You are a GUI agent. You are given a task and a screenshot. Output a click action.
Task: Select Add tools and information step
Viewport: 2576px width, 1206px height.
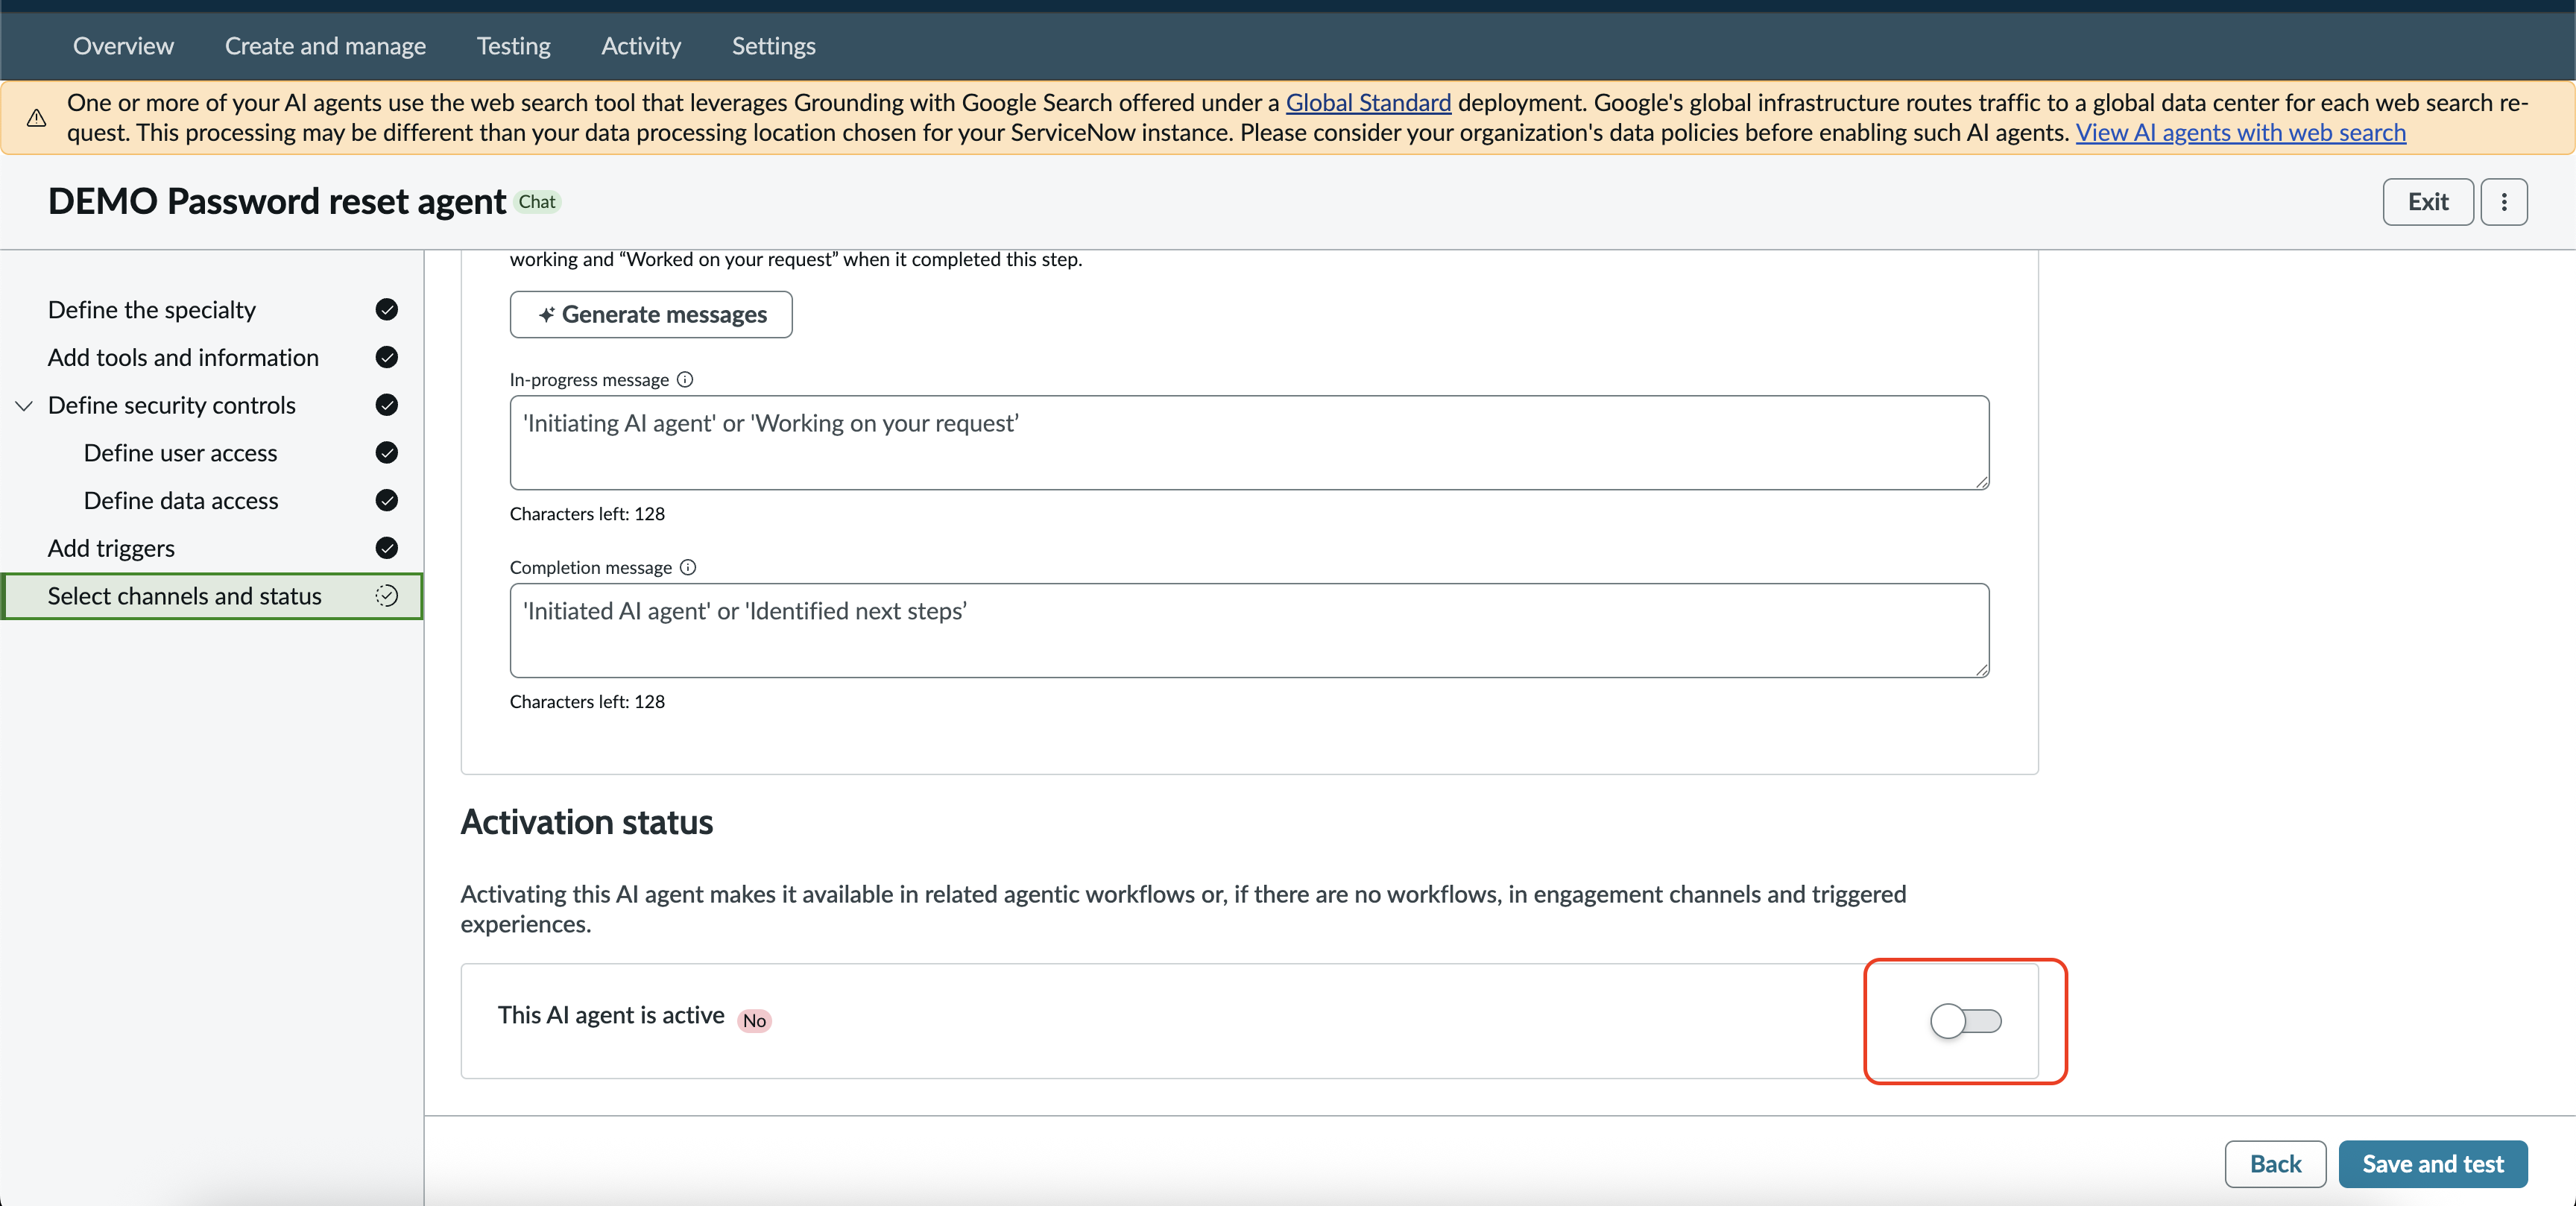(183, 357)
